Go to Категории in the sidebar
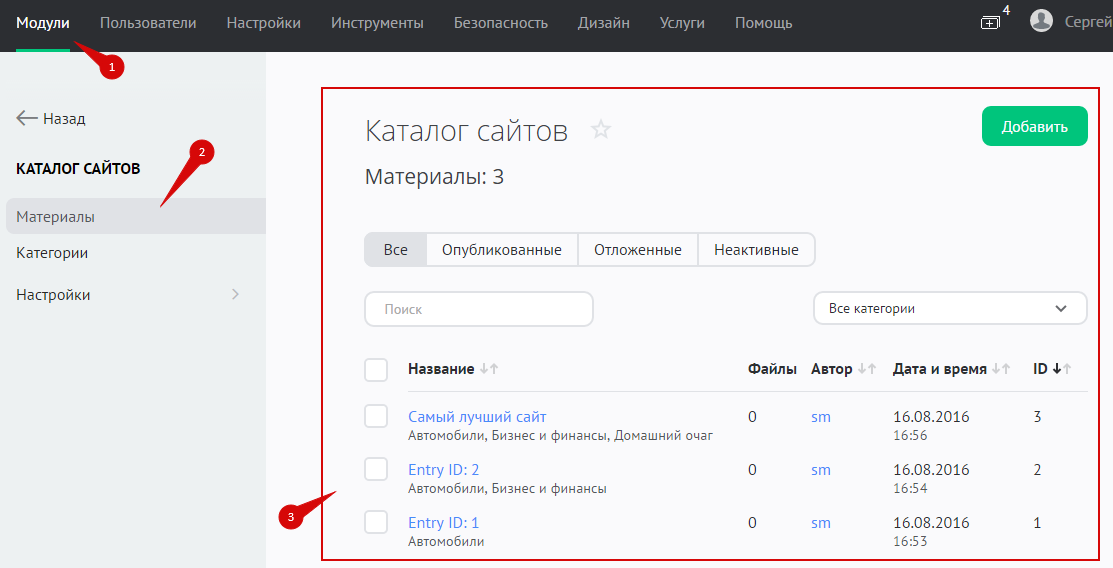1113x568 pixels. (x=52, y=253)
